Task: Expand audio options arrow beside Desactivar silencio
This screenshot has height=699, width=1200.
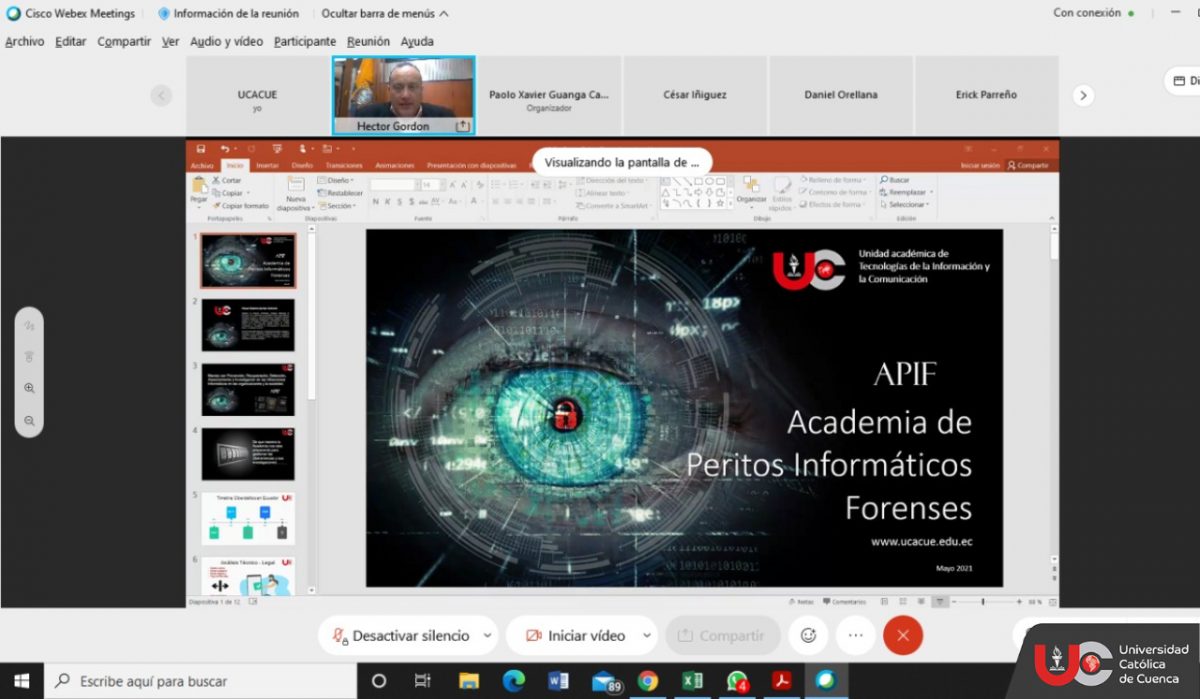Action: coord(487,635)
